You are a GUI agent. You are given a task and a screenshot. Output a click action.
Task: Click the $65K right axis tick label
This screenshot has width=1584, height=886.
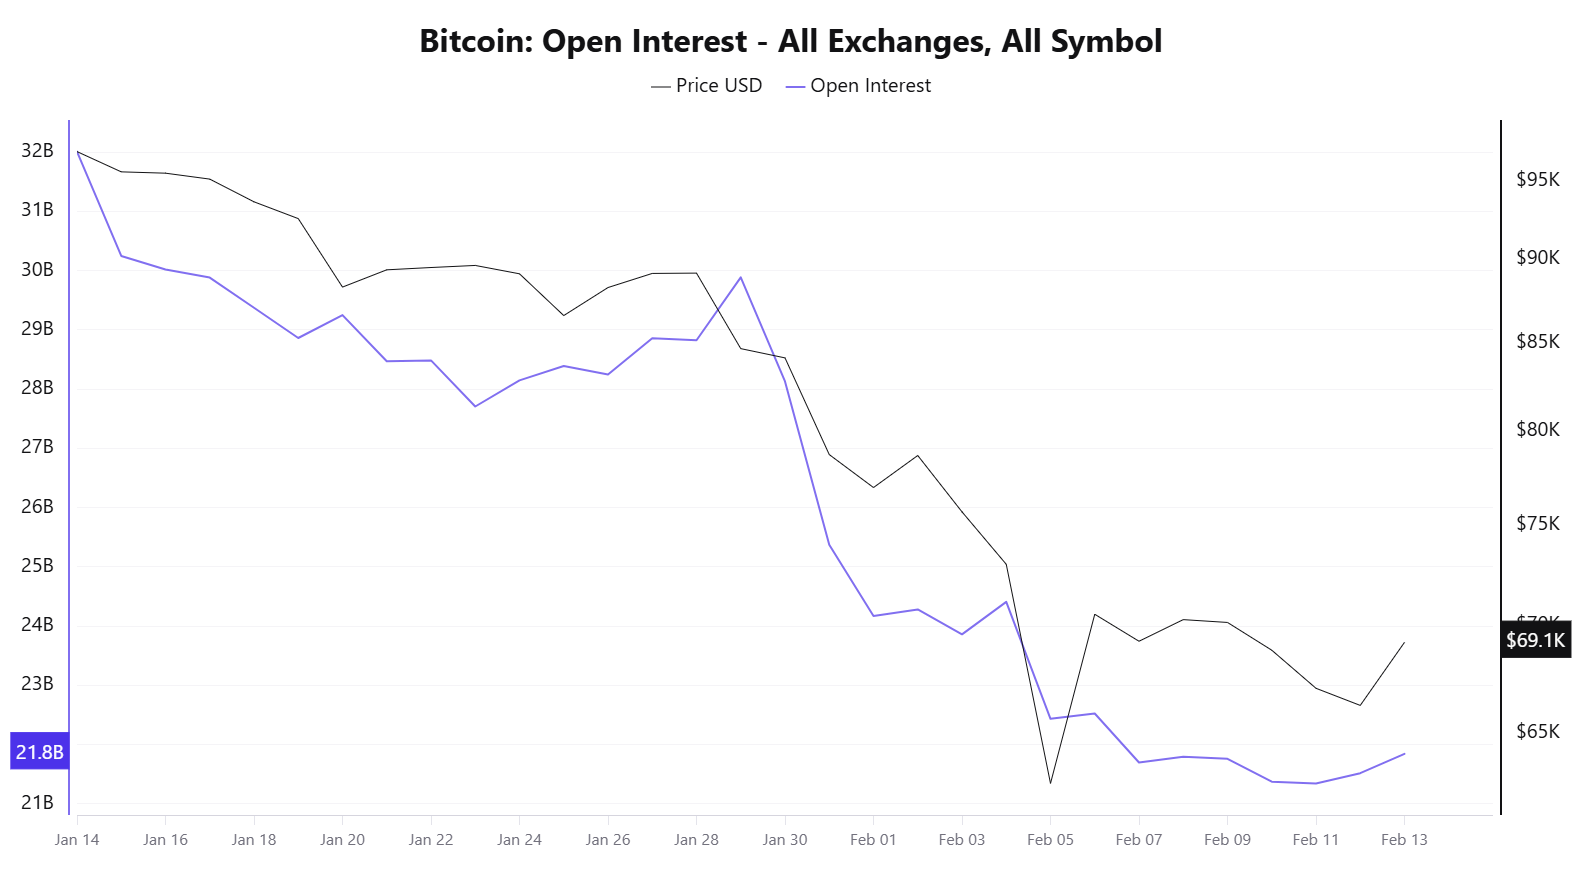pyautogui.click(x=1538, y=732)
